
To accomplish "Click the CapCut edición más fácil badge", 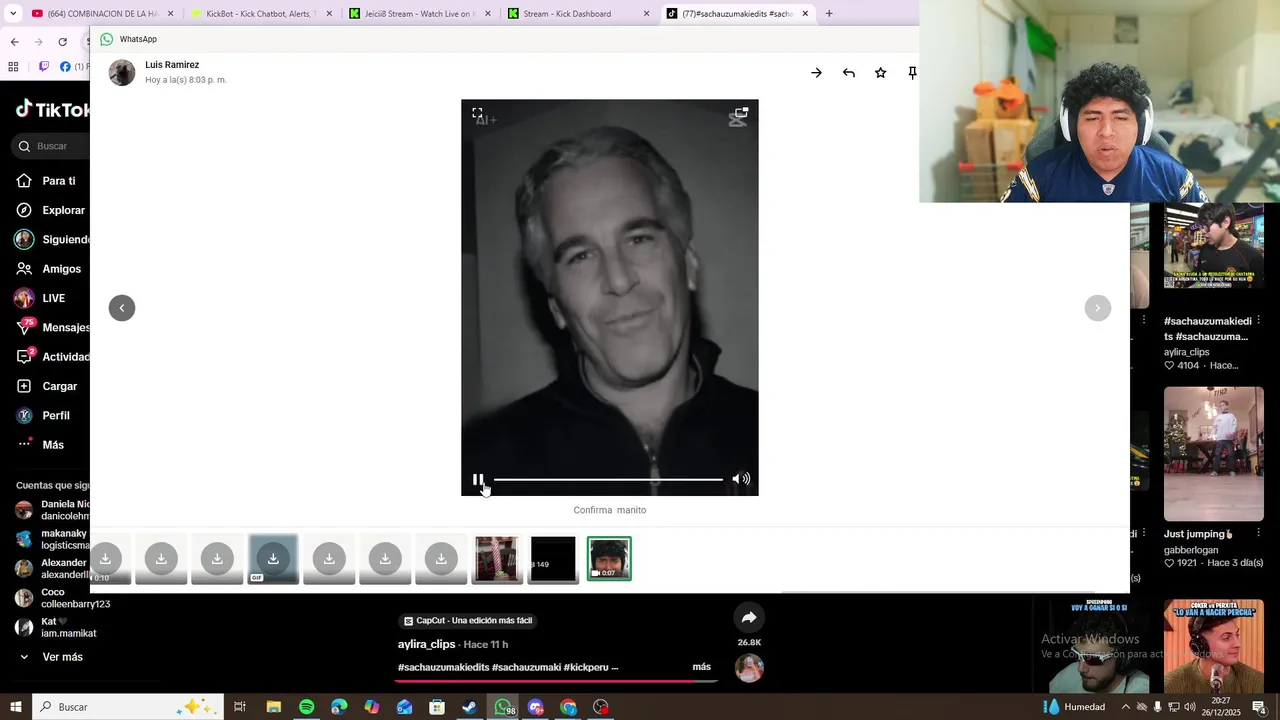I will coord(468,620).
